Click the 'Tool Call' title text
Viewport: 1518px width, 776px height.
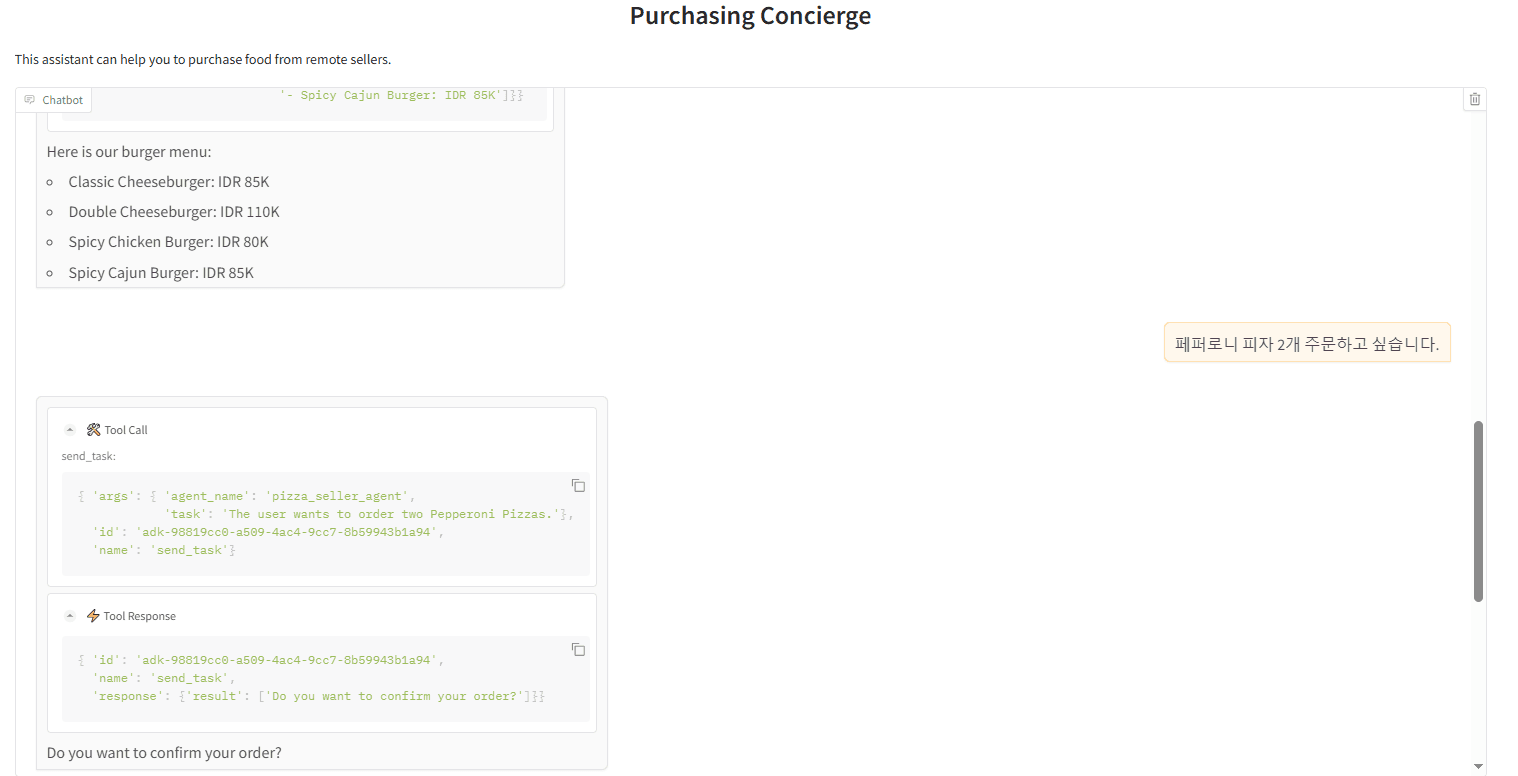(126, 430)
